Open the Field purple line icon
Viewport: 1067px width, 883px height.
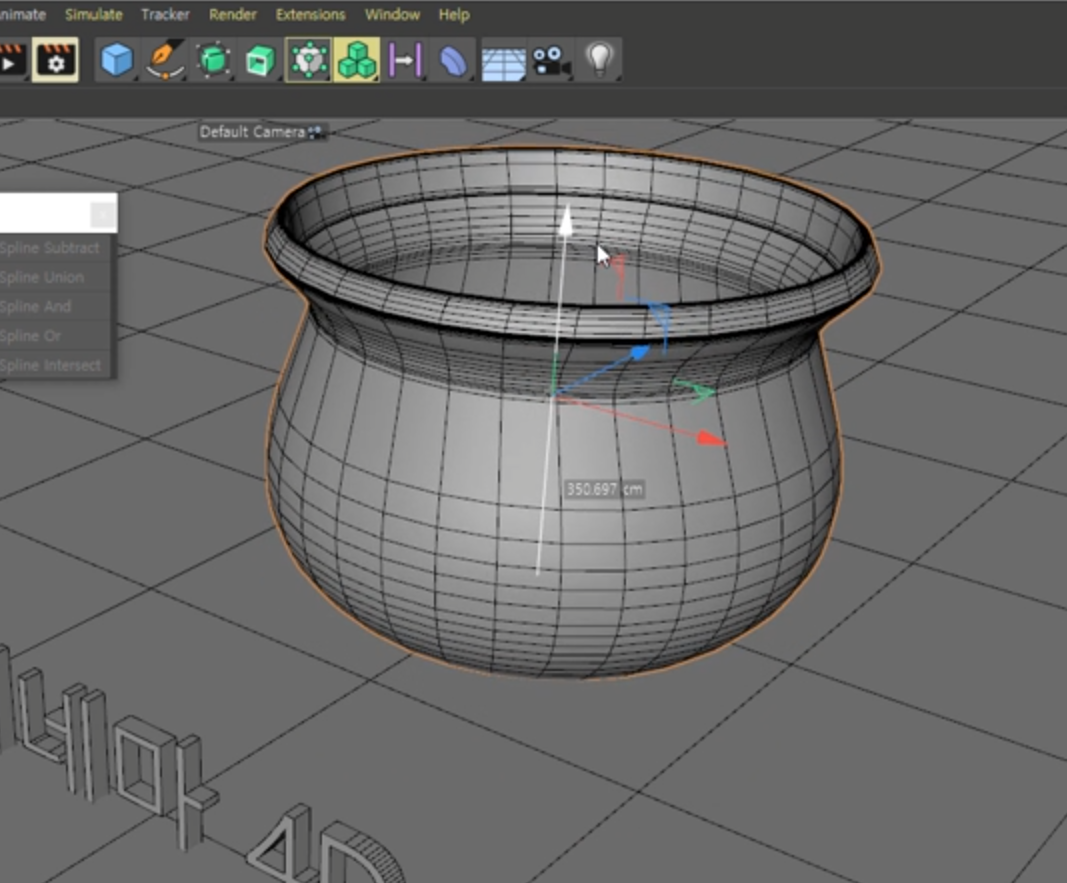[405, 60]
